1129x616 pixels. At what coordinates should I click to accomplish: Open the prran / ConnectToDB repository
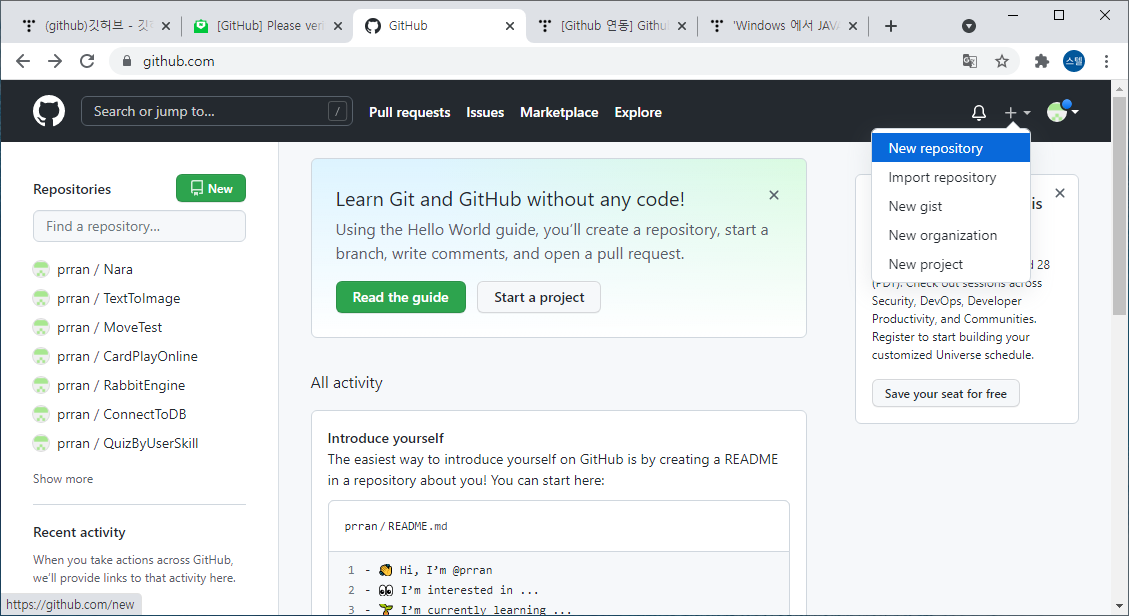tap(122, 415)
